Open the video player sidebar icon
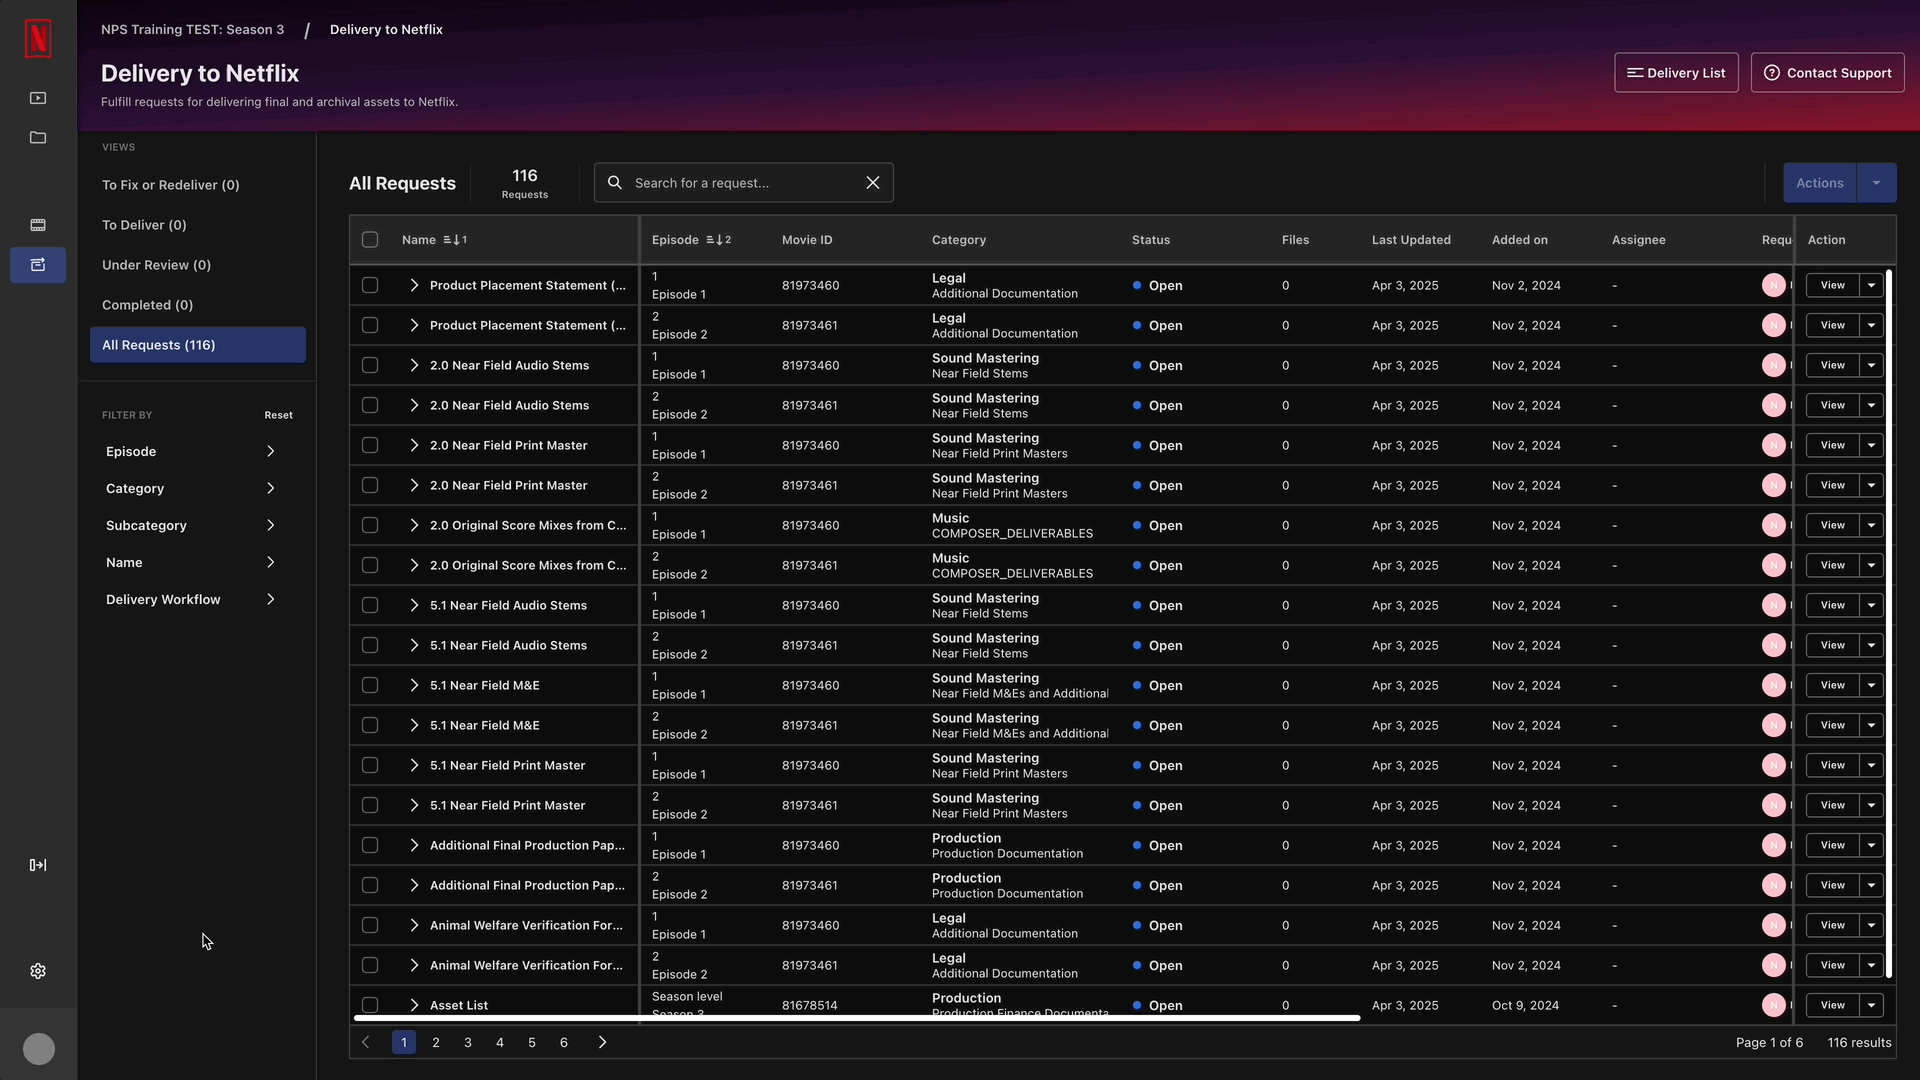1920x1080 pixels. tap(38, 98)
